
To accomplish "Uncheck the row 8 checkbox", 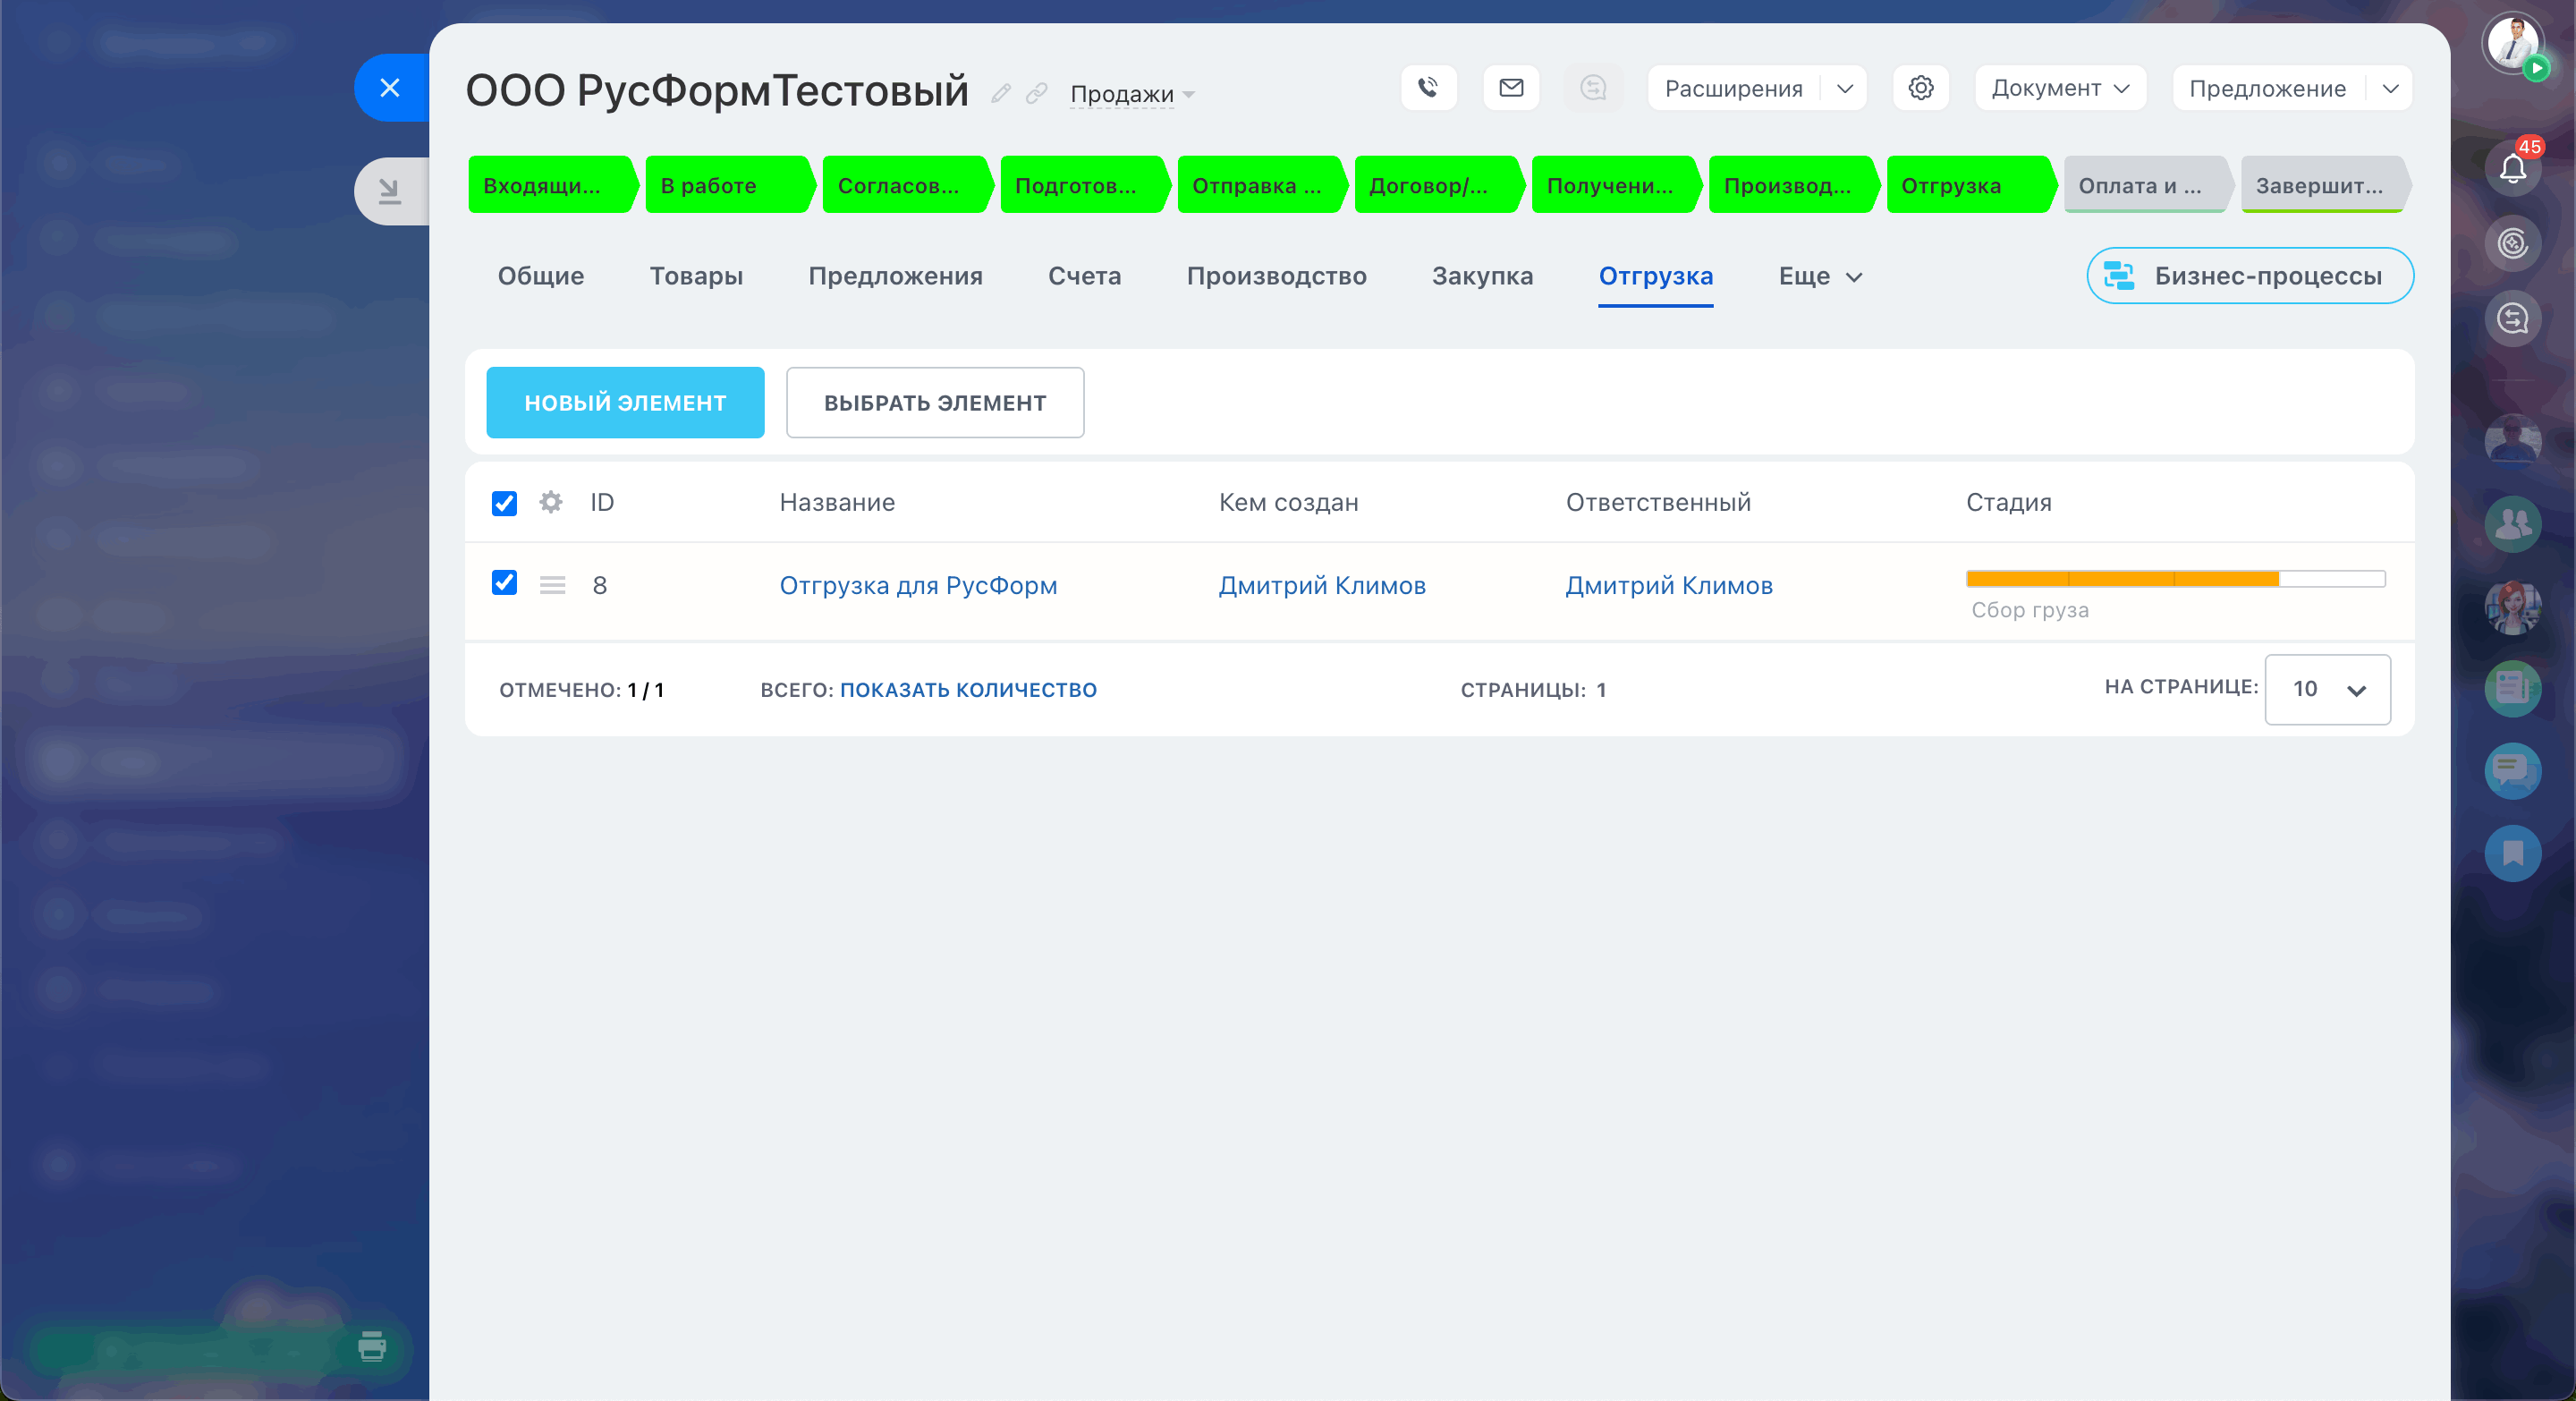I will point(504,583).
